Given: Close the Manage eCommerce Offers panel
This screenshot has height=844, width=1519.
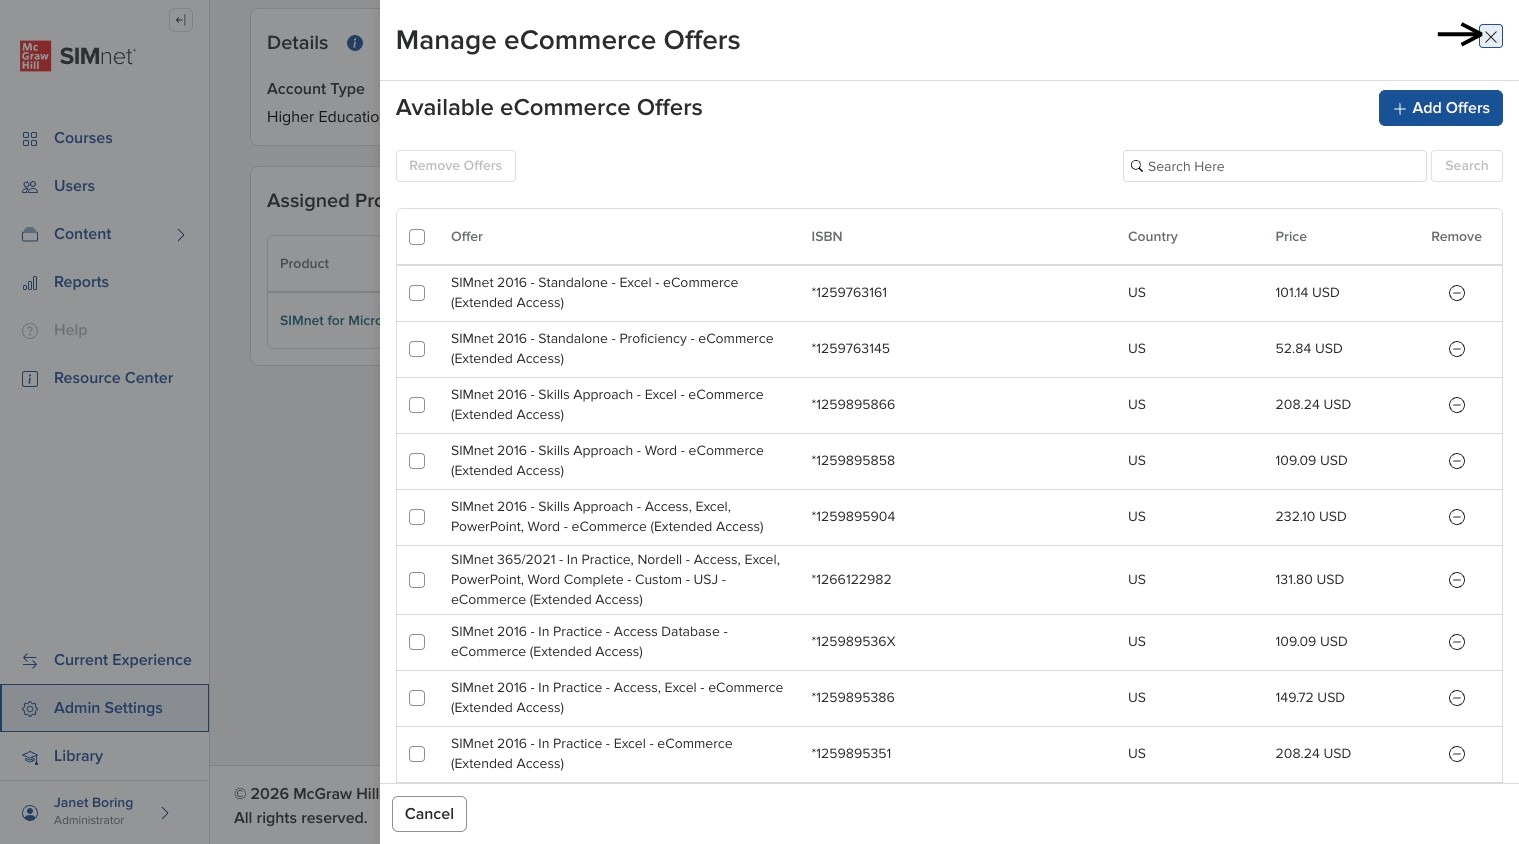Looking at the screenshot, I should point(1490,36).
